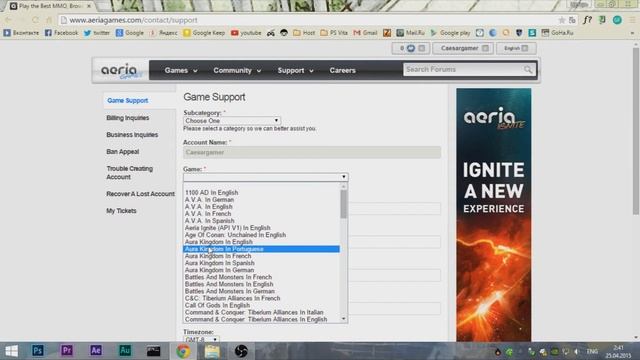This screenshot has height=360, width=640.
Task: Open the Yandex bookmark
Action: pyautogui.click(x=163, y=33)
